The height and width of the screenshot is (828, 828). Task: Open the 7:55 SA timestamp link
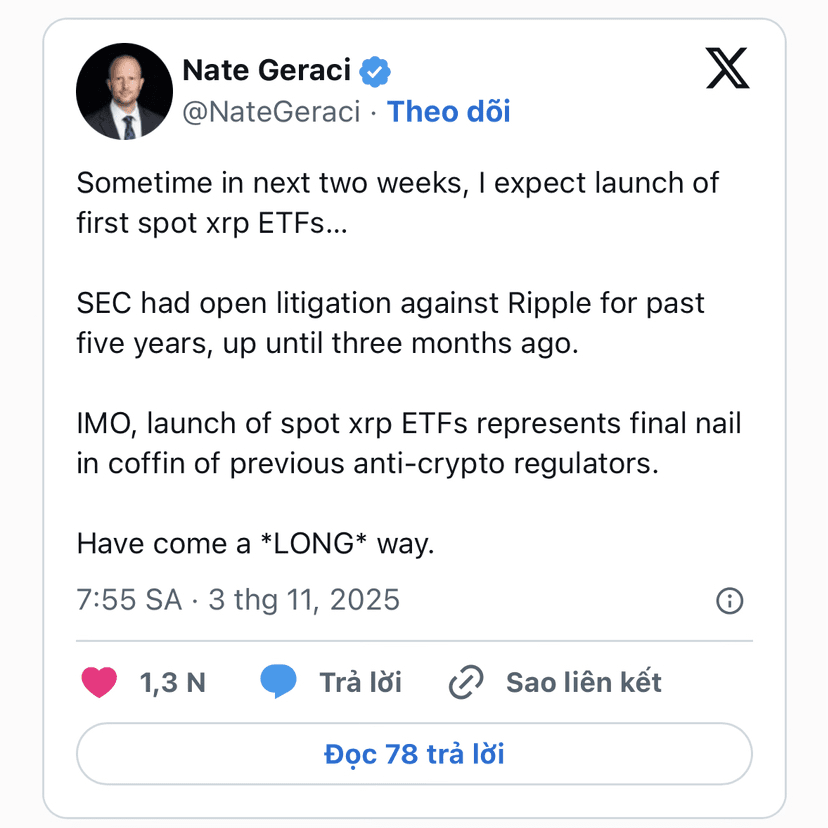[x=129, y=600]
